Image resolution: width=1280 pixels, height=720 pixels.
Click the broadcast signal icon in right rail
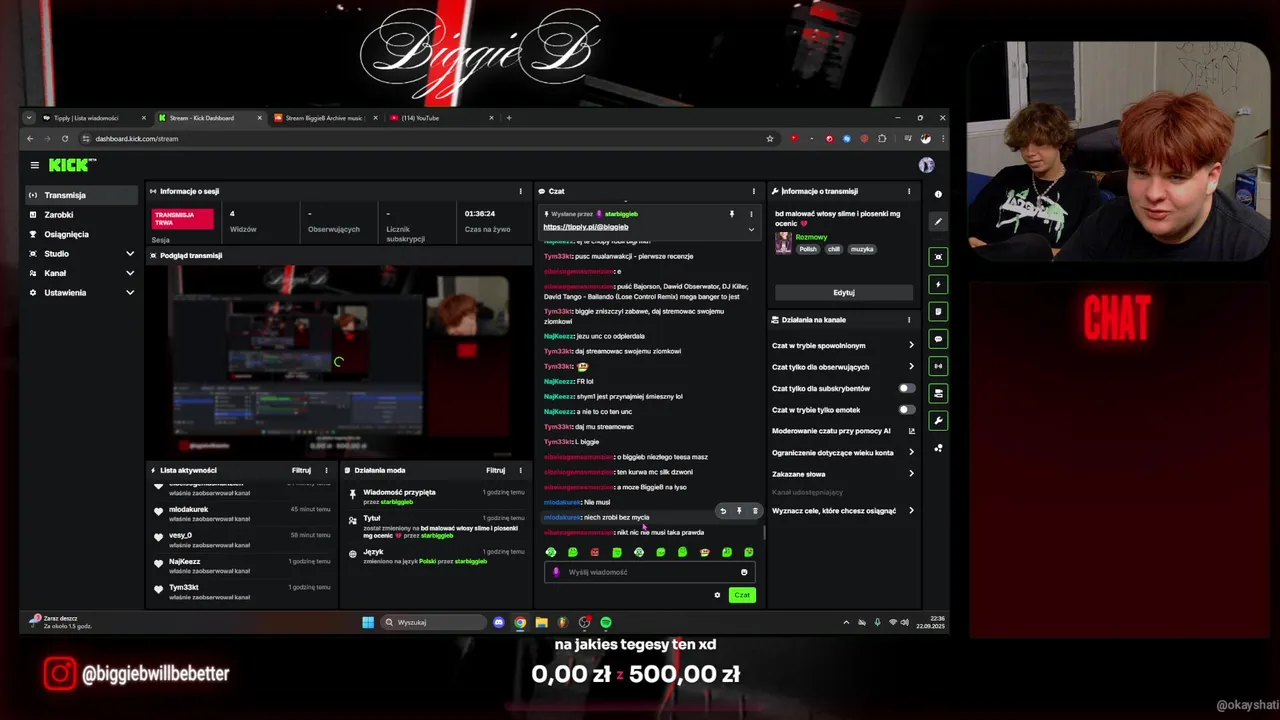pyautogui.click(x=938, y=366)
